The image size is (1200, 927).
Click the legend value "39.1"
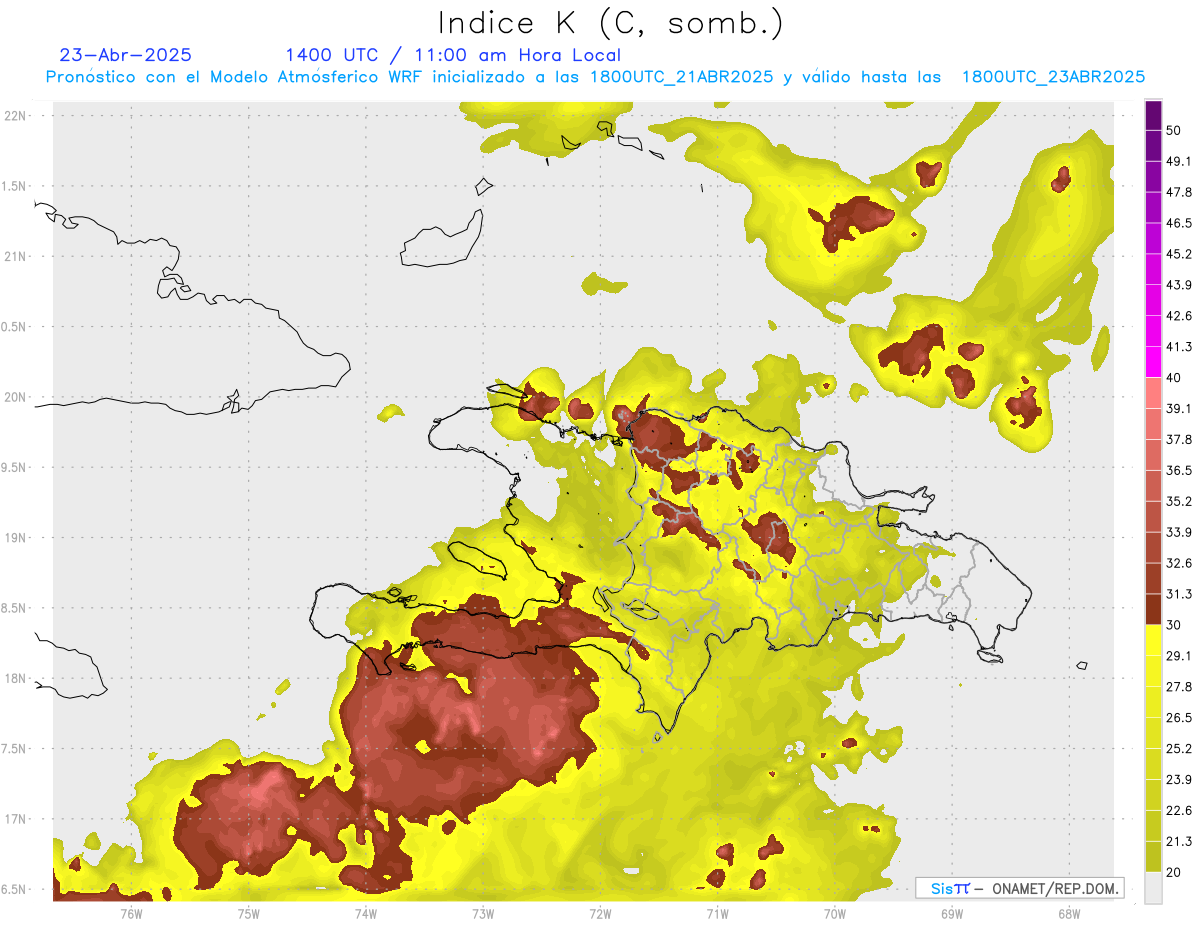point(1179,409)
